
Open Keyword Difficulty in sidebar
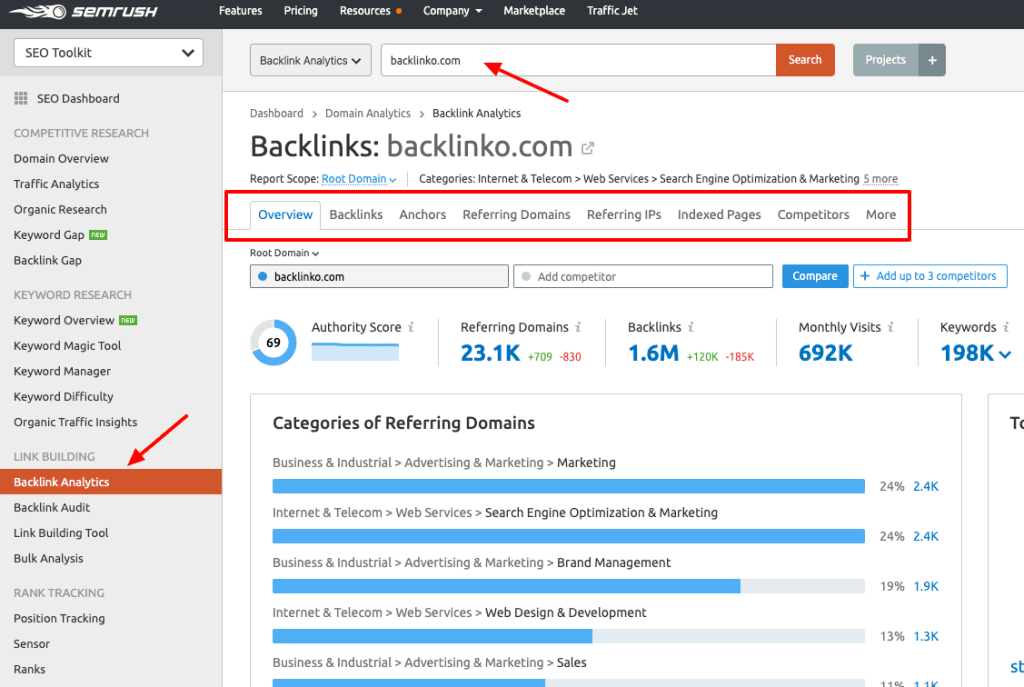pyautogui.click(x=63, y=397)
